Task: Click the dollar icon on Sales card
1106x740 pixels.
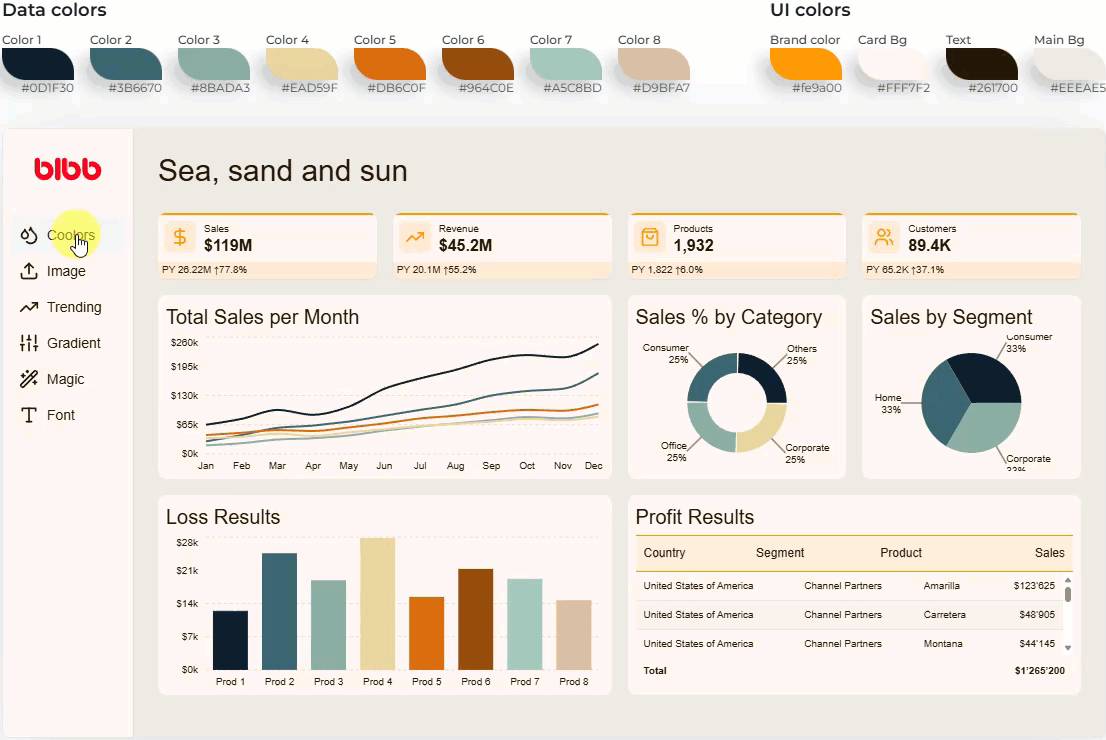Action: click(x=180, y=238)
